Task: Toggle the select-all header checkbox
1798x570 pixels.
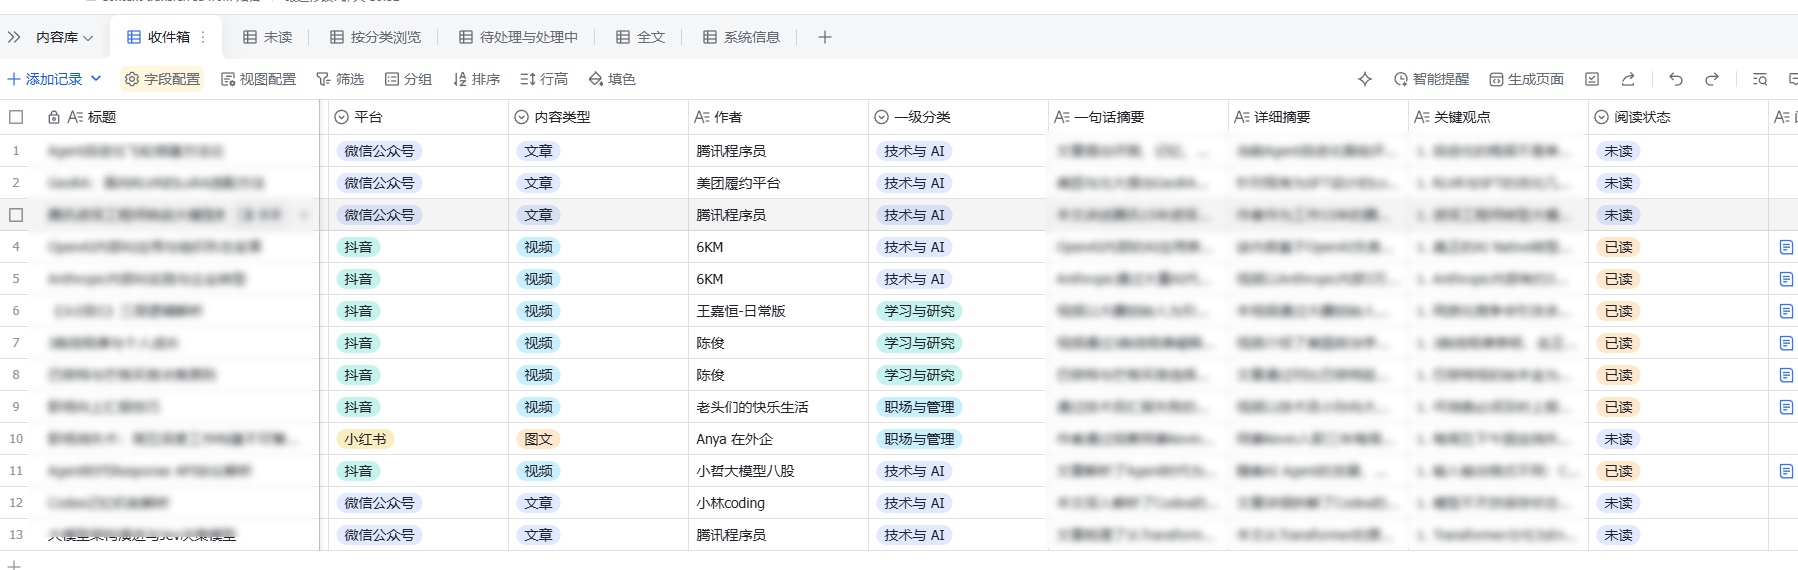Action: [16, 117]
